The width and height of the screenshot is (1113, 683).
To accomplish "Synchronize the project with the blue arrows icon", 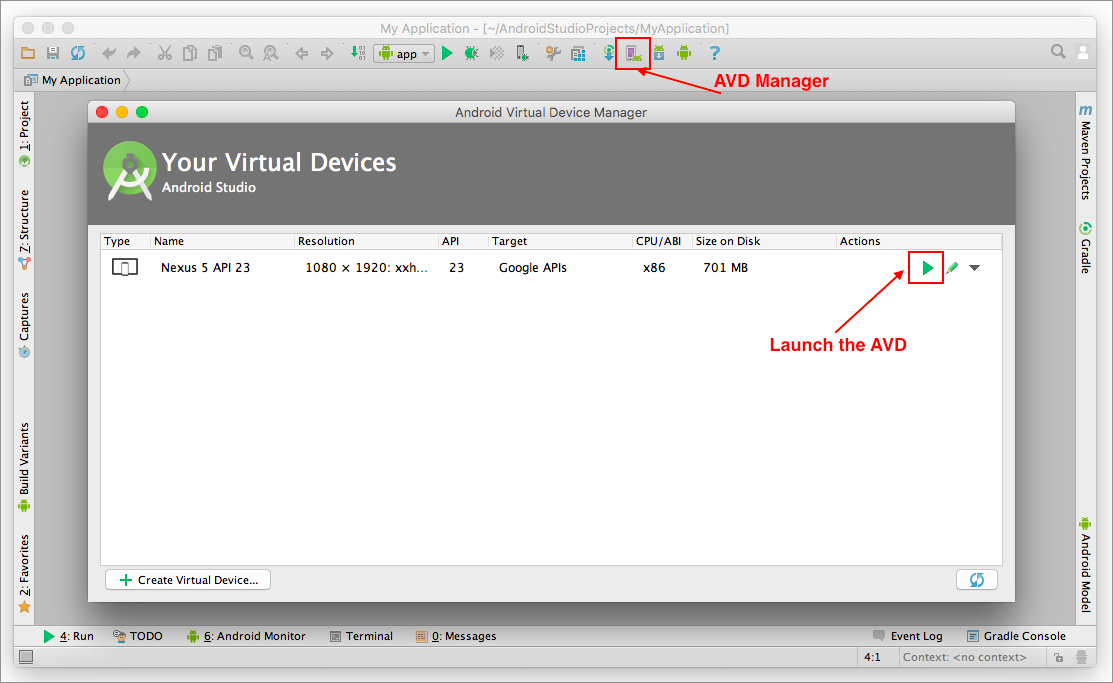I will point(78,53).
